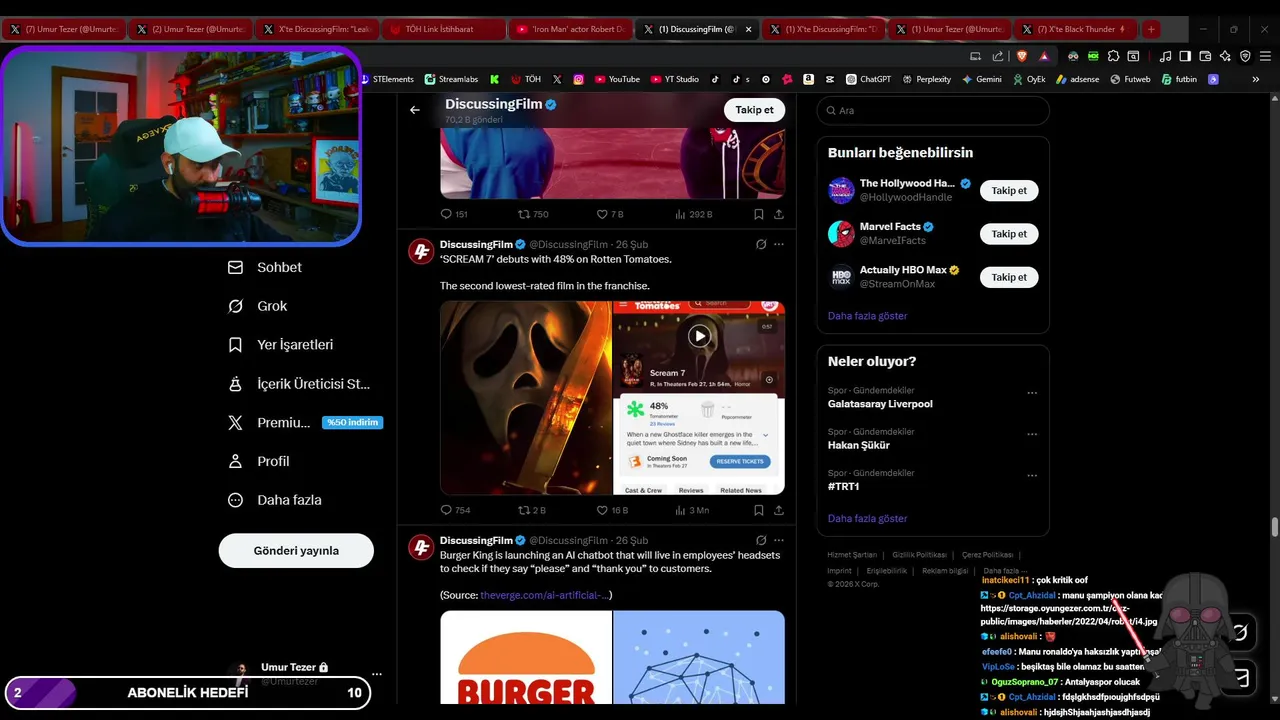Open Grok actions on SCREAM 7 post
Viewport: 1280px width, 720px height.
[x=761, y=244]
